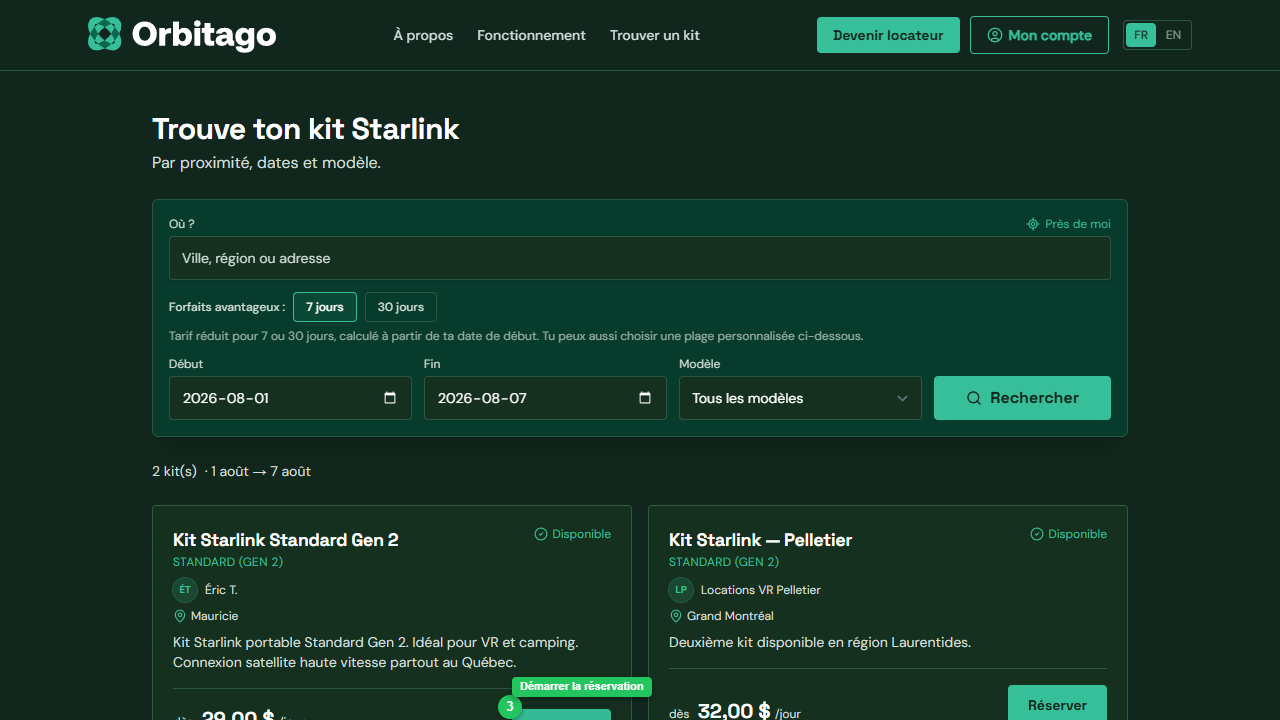Screen dimensions: 1280x720
Task: Click the Grand Montréal region text
Action: [730, 616]
